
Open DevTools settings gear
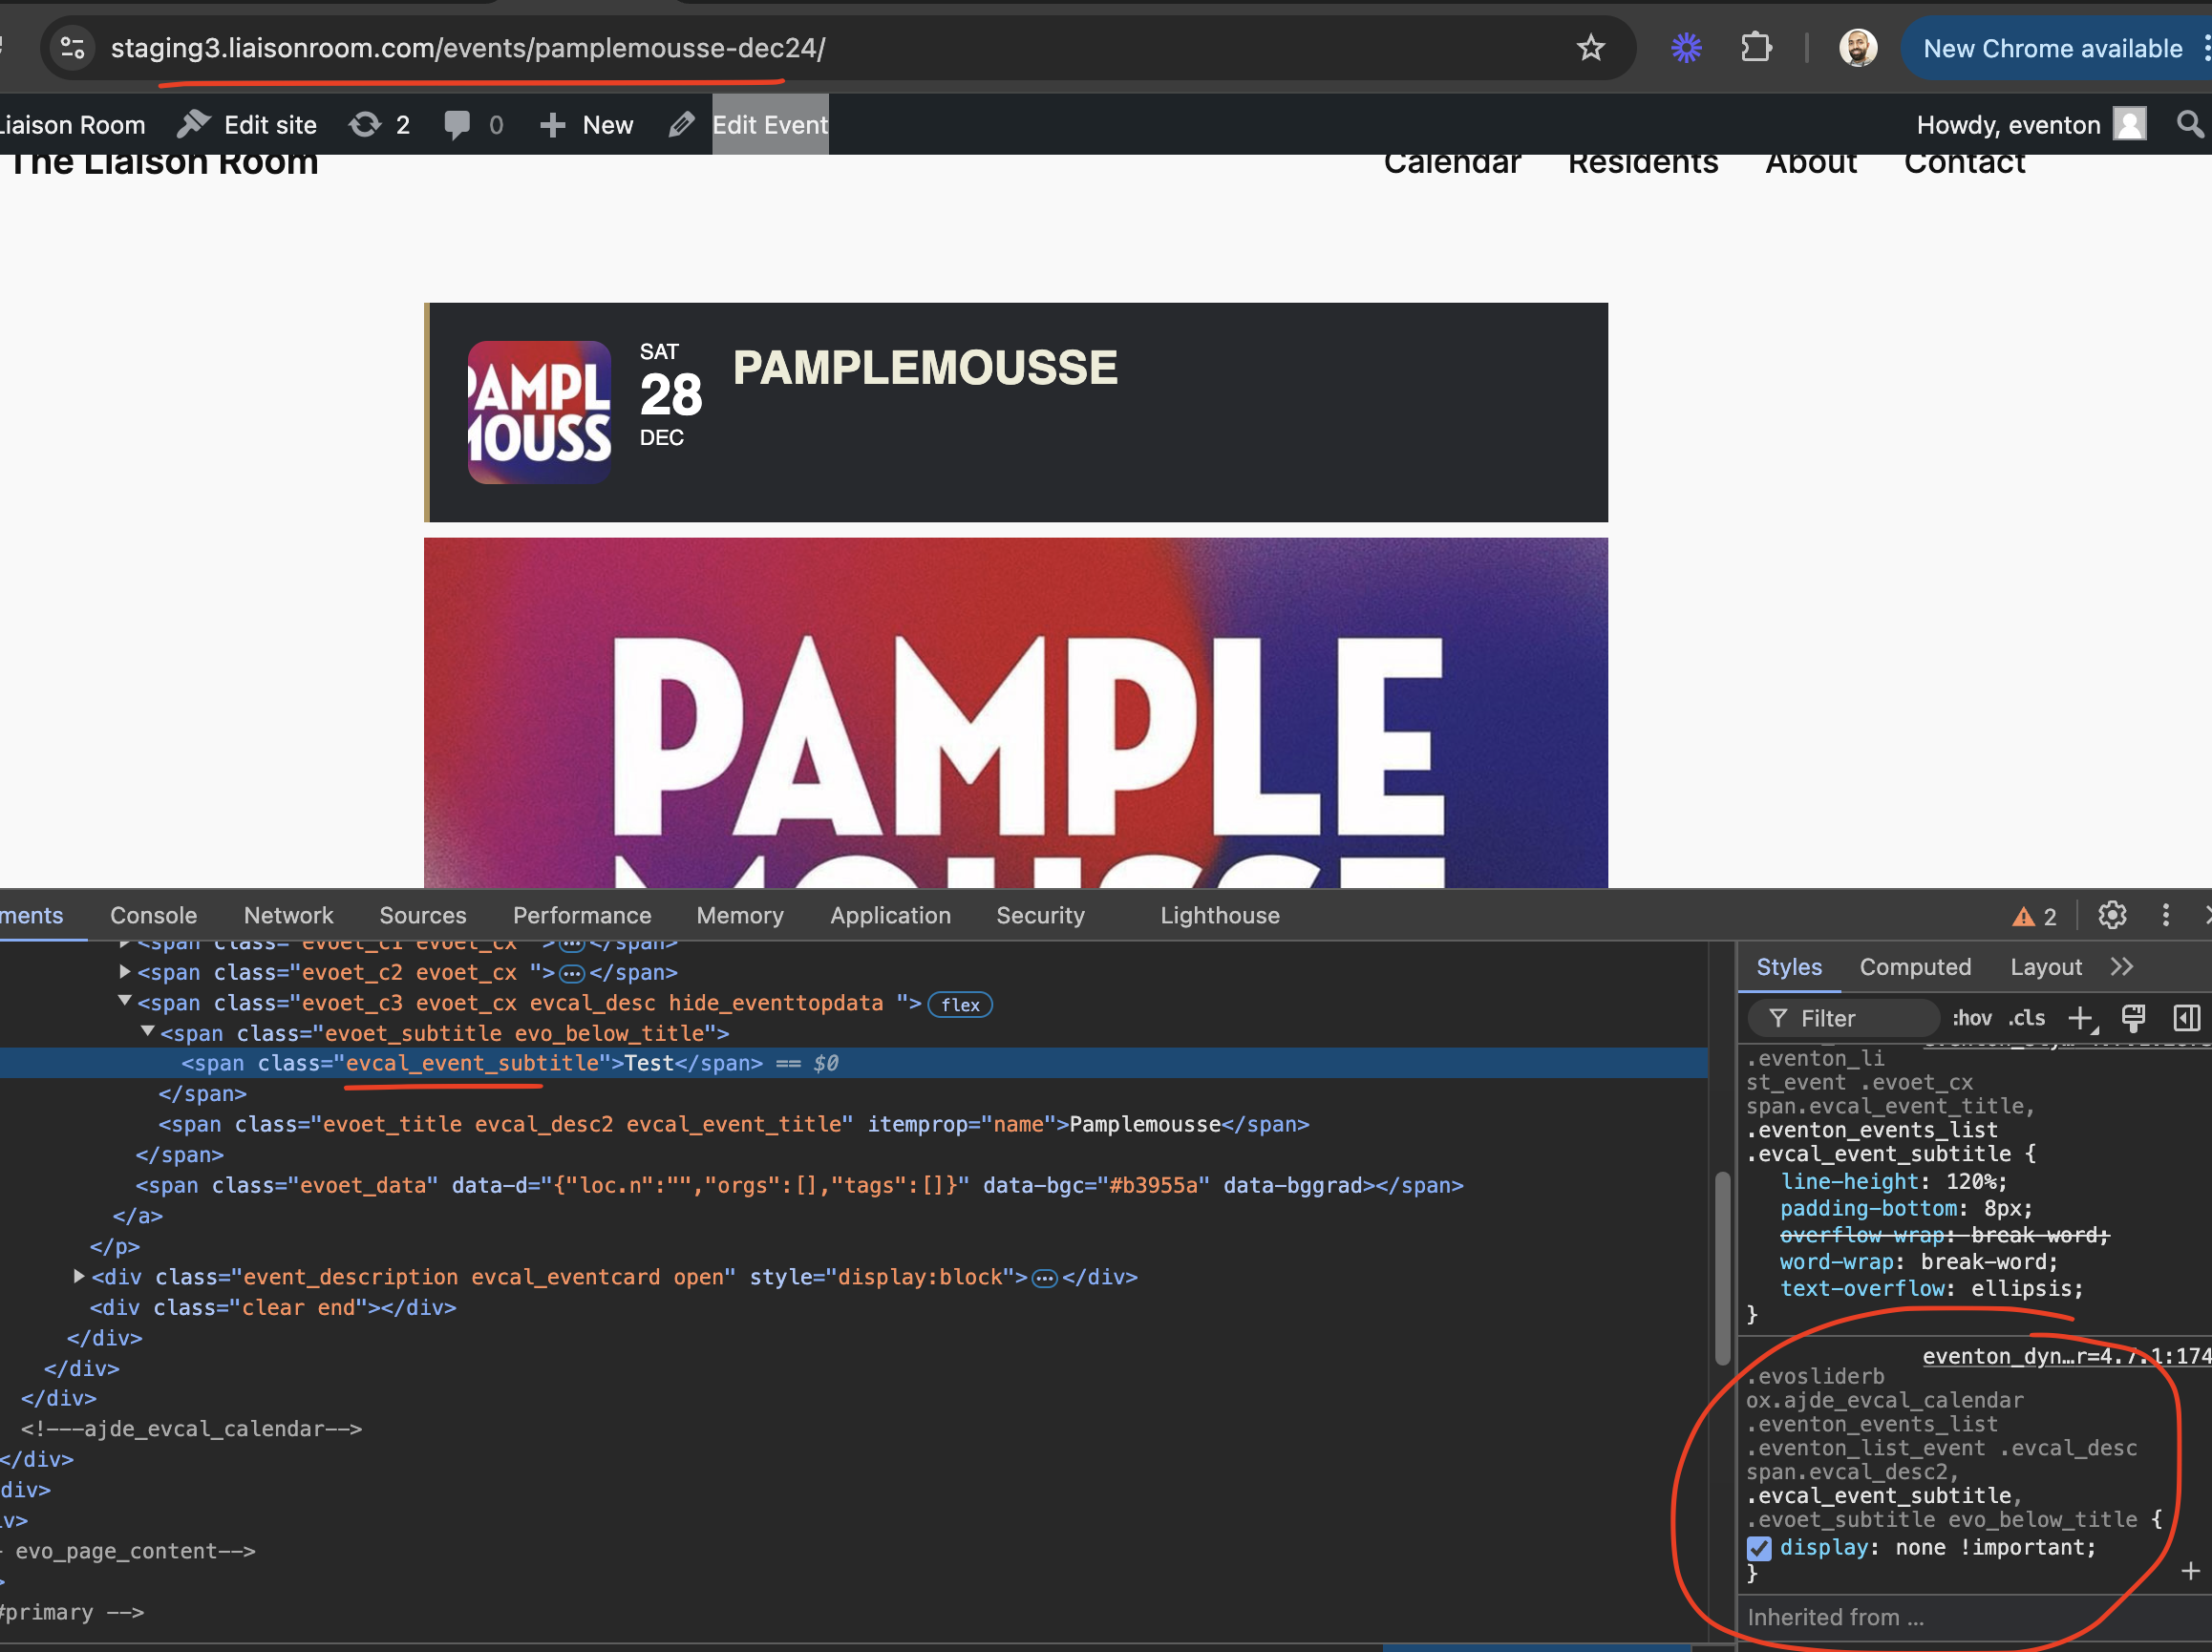tap(2112, 915)
